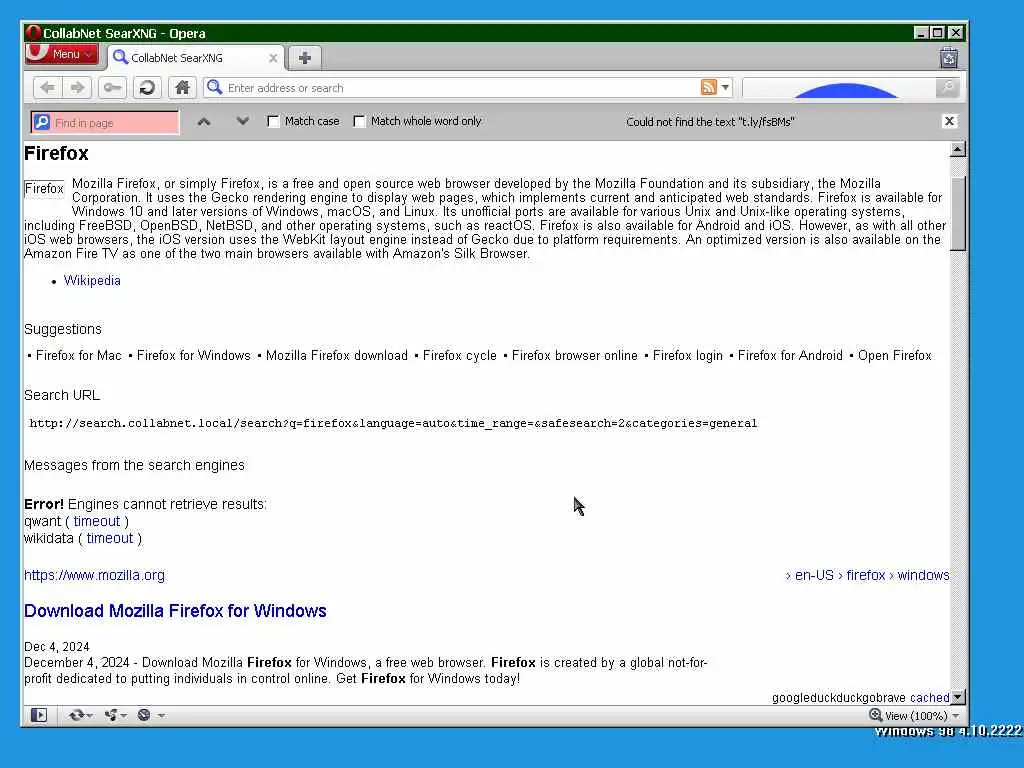1024x768 pixels.
Task: Open the Opera Link sync icon dropdown
Action: pos(80,715)
